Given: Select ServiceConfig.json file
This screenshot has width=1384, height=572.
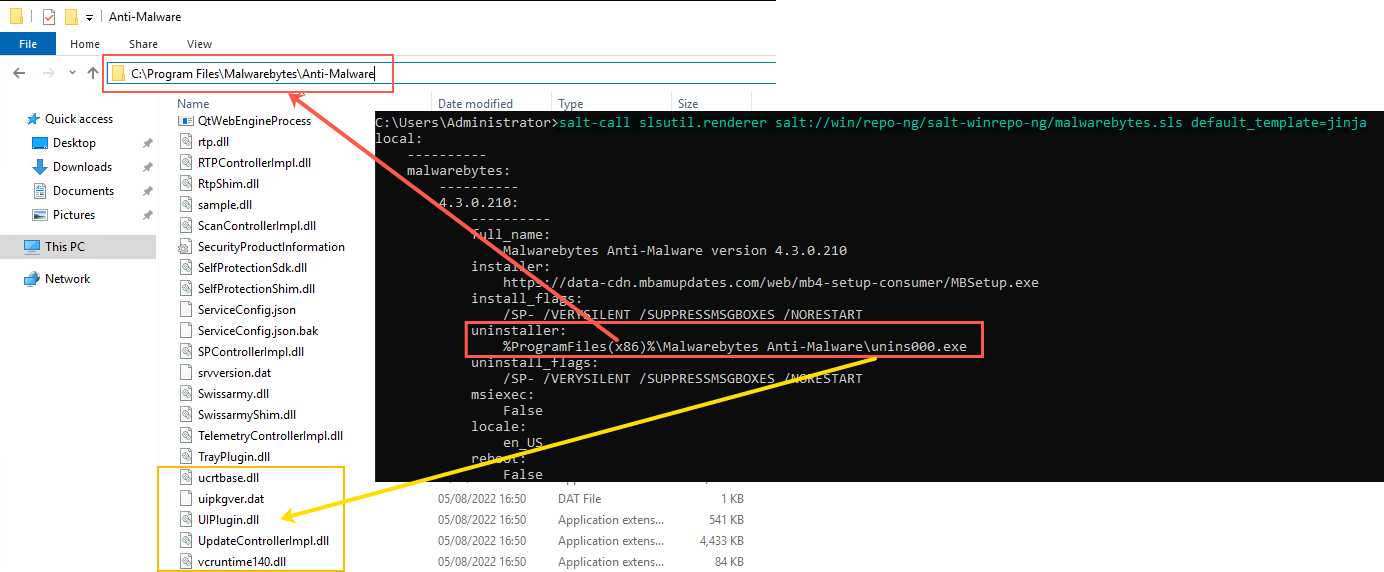Looking at the screenshot, I should coord(246,310).
